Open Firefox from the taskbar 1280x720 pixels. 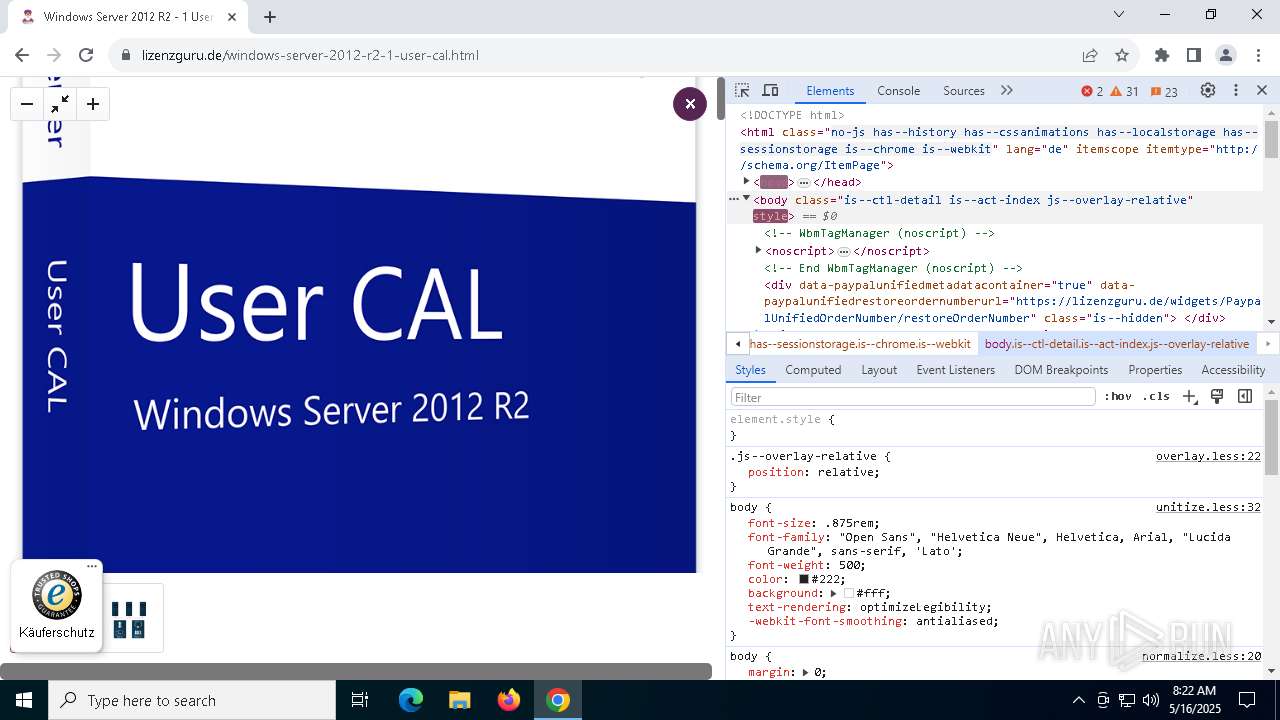[509, 700]
